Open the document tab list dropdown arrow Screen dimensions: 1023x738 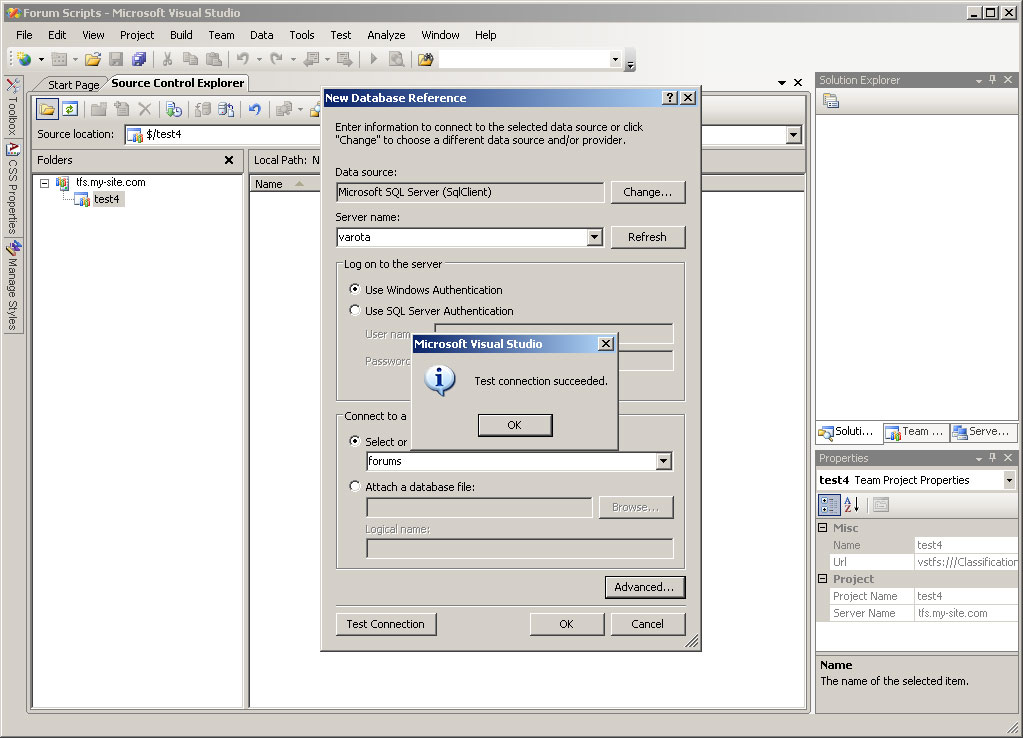coord(782,83)
